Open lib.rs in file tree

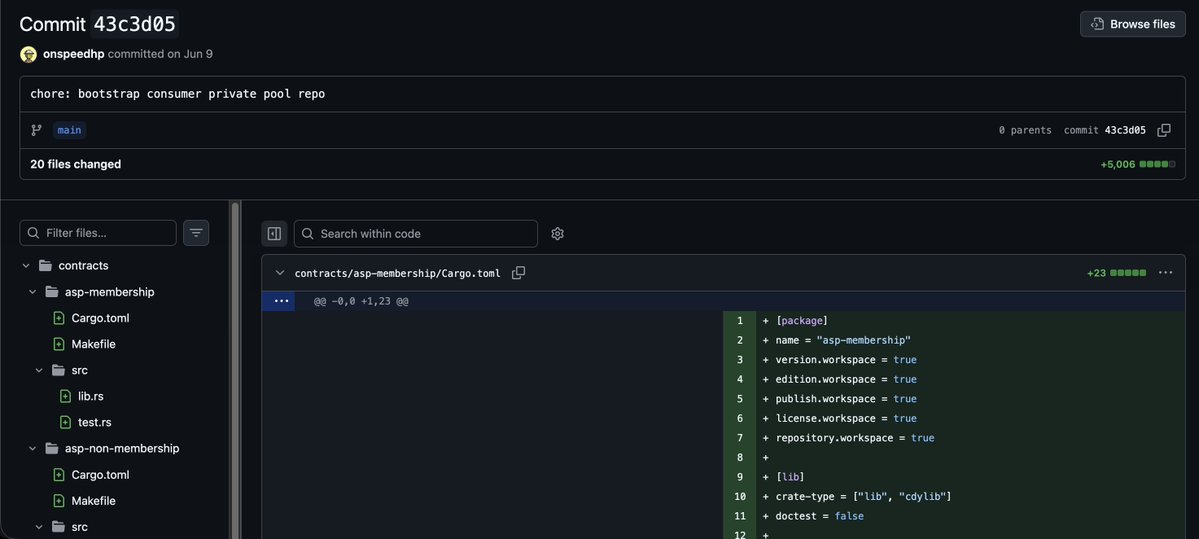pos(89,396)
